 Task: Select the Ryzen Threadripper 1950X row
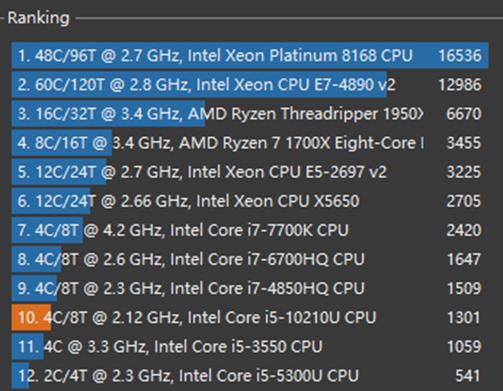(250, 114)
